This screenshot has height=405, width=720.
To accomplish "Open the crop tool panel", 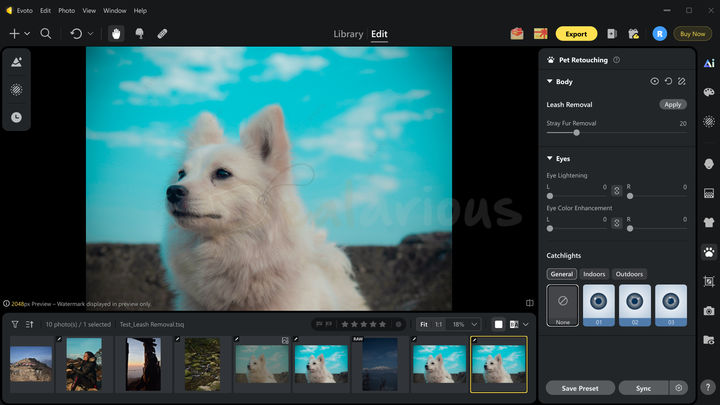I will pos(709,281).
